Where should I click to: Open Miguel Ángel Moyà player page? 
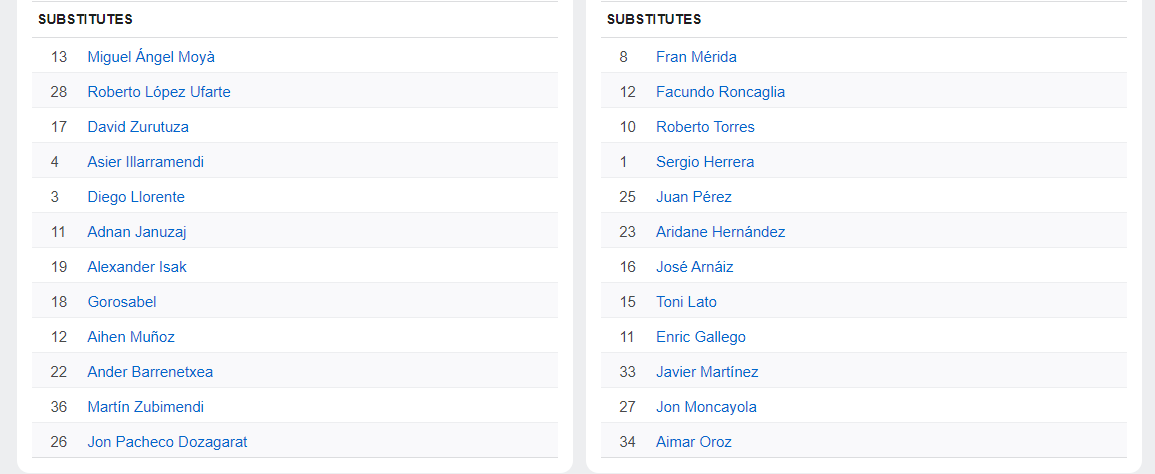[x=151, y=57]
